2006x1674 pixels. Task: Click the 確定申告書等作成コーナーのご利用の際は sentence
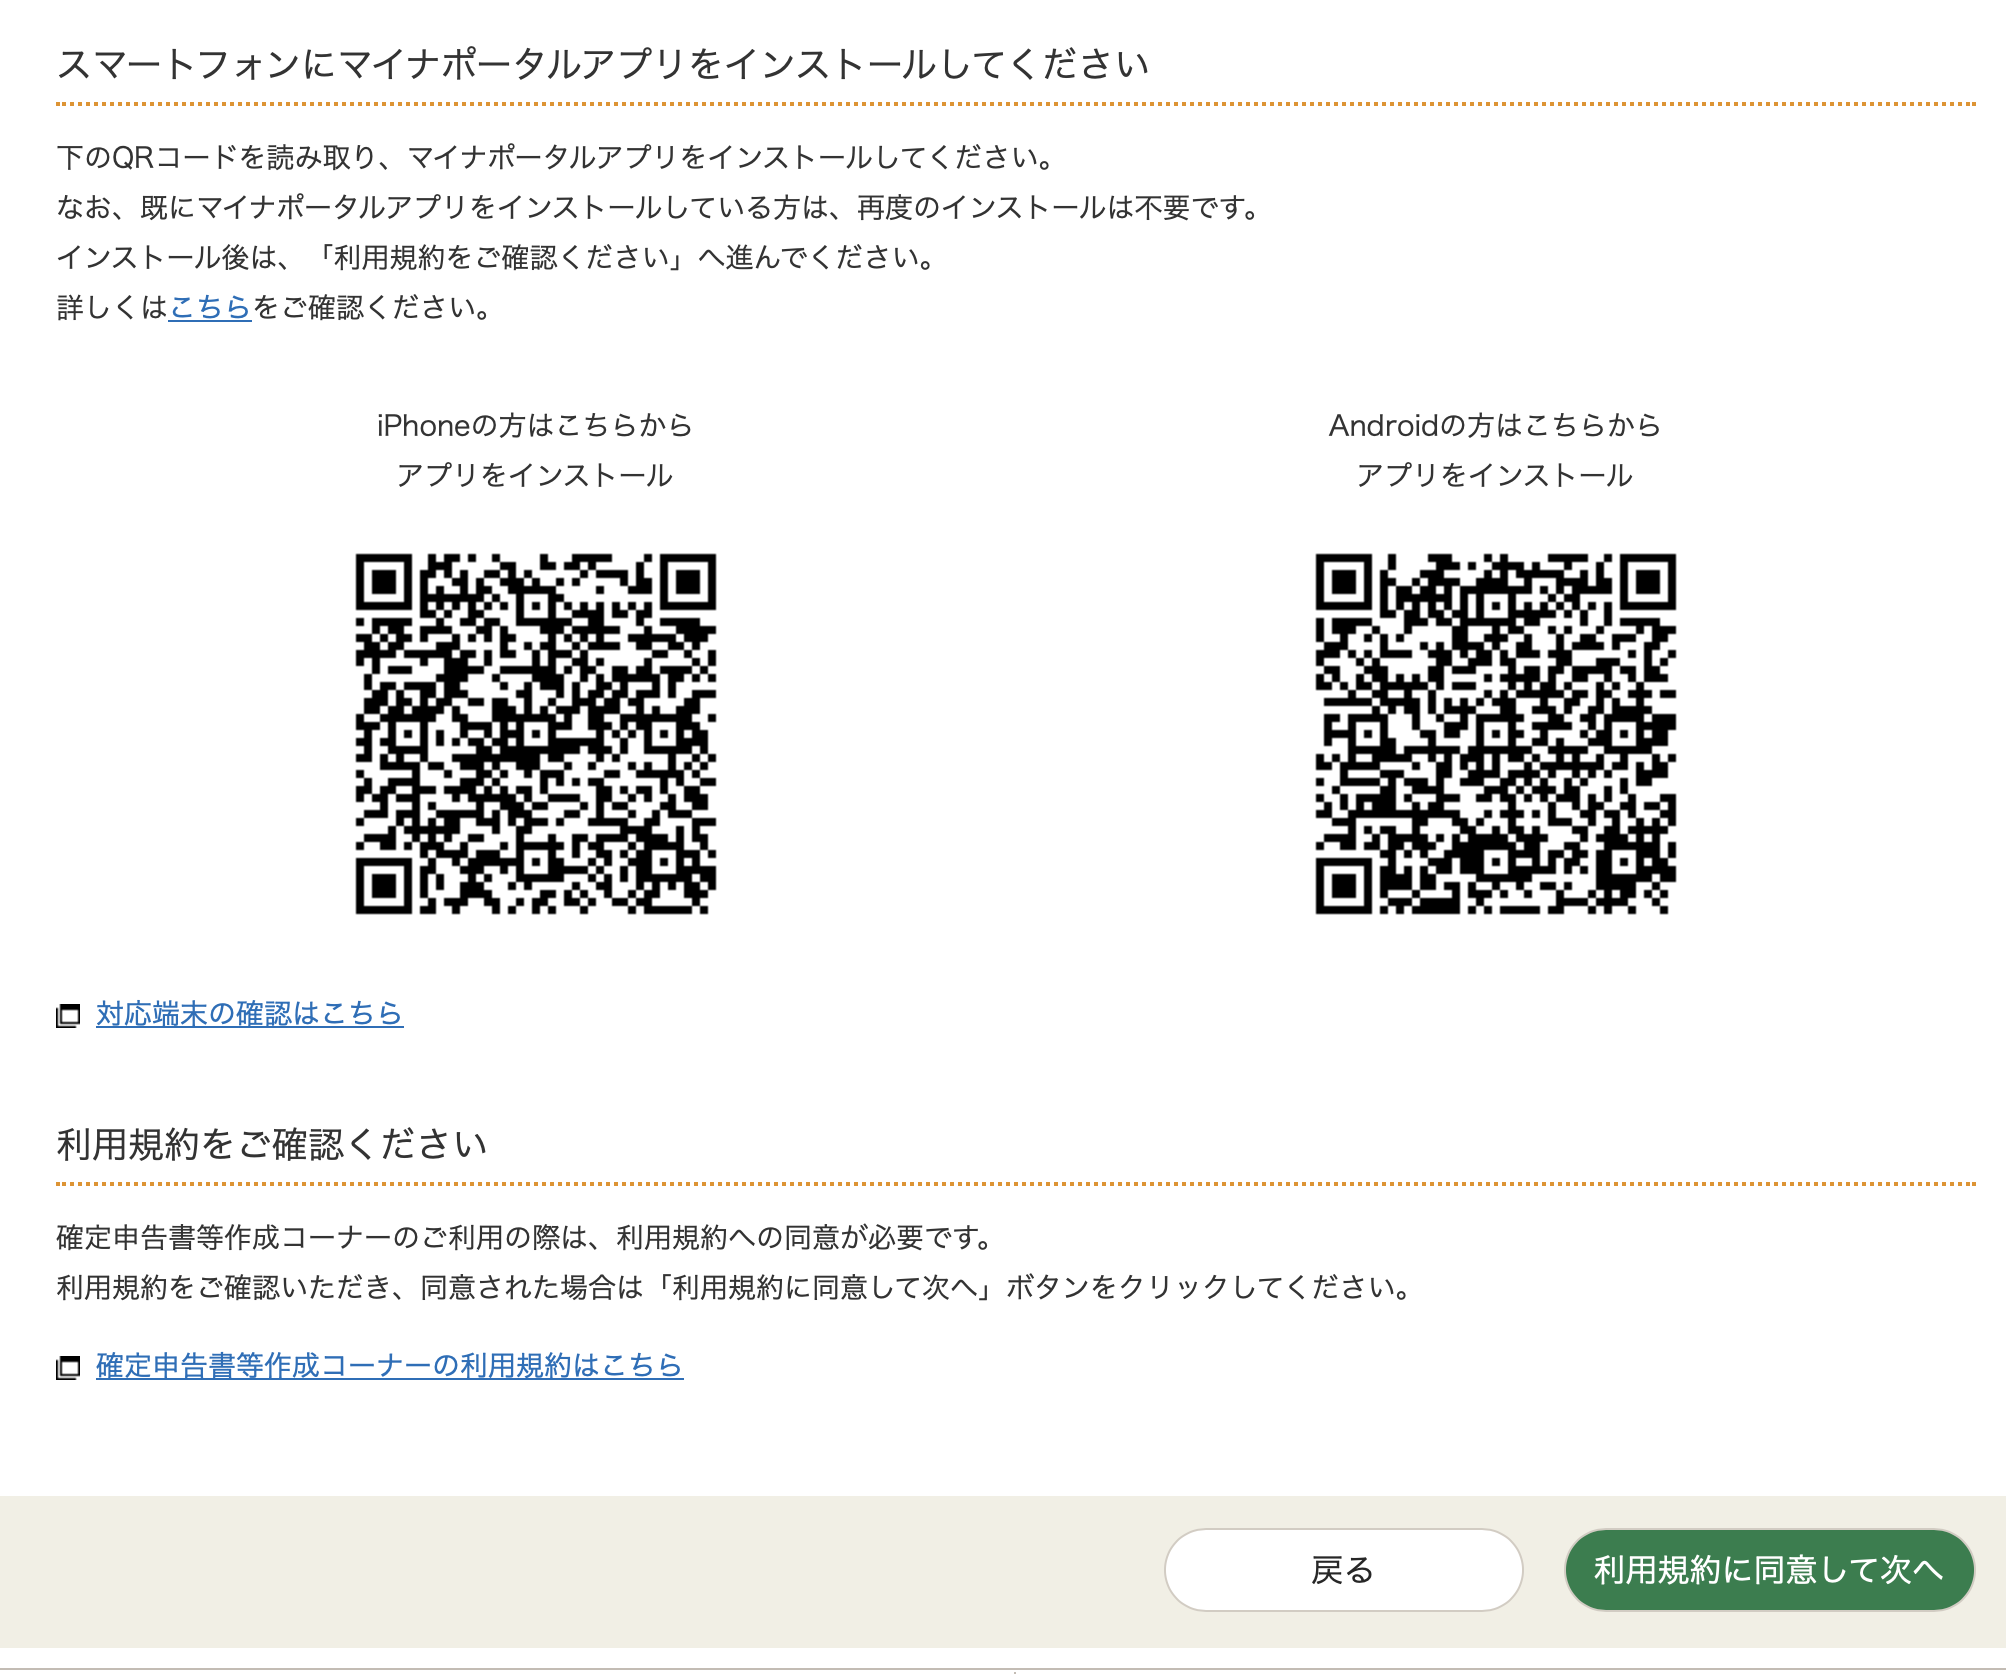526,1238
